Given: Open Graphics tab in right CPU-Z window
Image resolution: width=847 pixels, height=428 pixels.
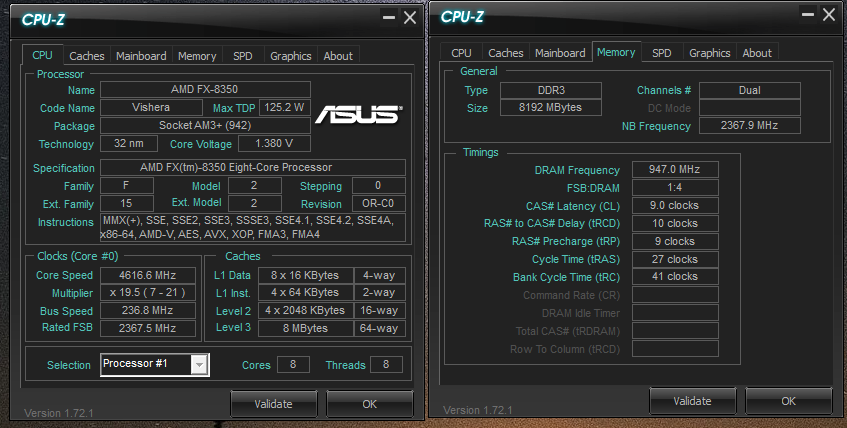Looking at the screenshot, I should click(710, 53).
